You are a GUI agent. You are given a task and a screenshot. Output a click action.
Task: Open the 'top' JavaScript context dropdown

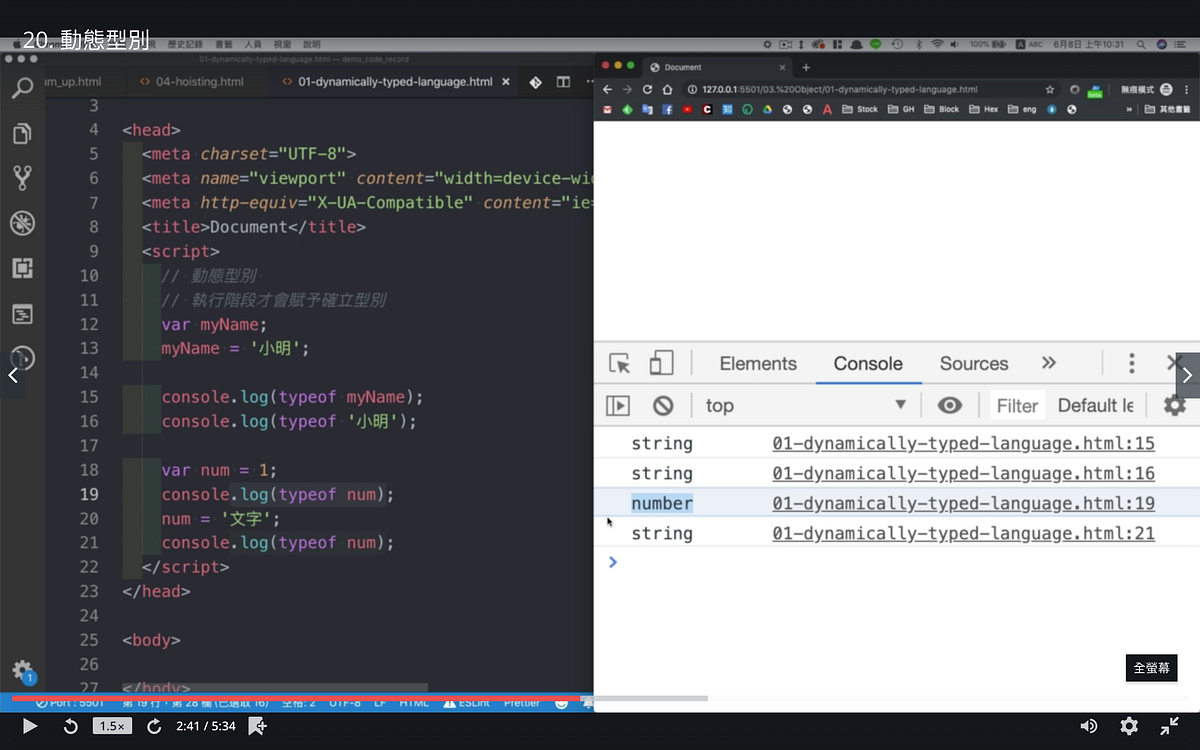coord(806,405)
